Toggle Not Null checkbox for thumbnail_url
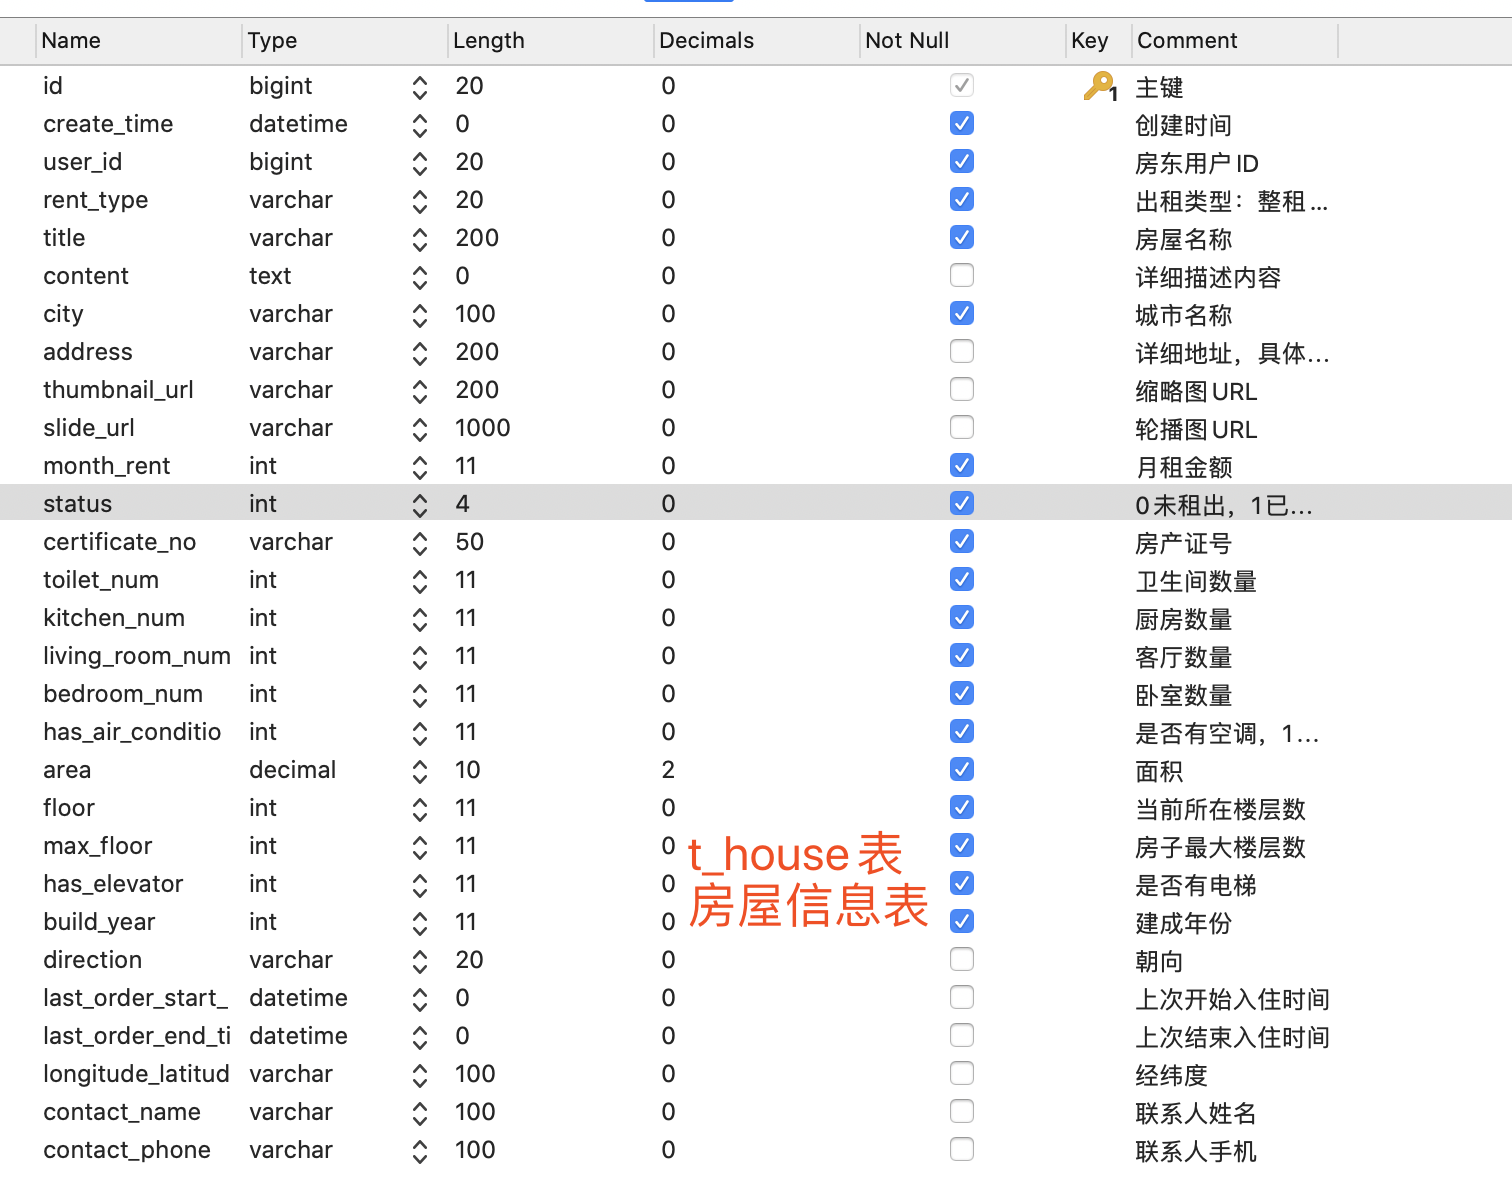The image size is (1512, 1194). tap(962, 390)
